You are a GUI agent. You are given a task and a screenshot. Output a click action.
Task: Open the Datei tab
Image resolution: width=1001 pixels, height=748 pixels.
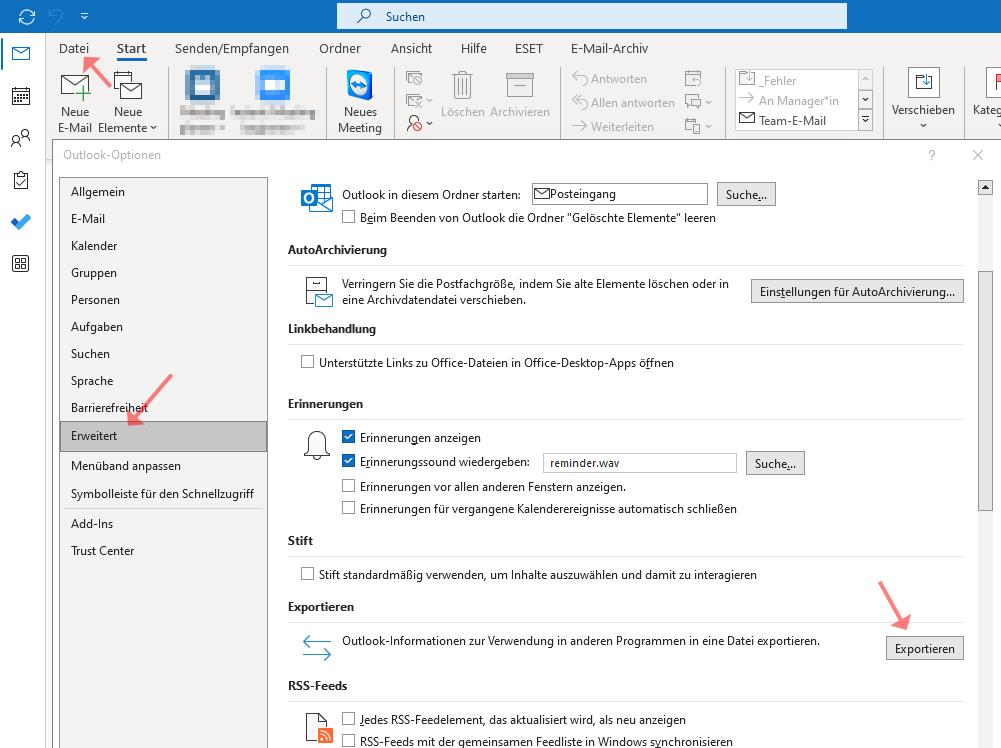[x=73, y=49]
